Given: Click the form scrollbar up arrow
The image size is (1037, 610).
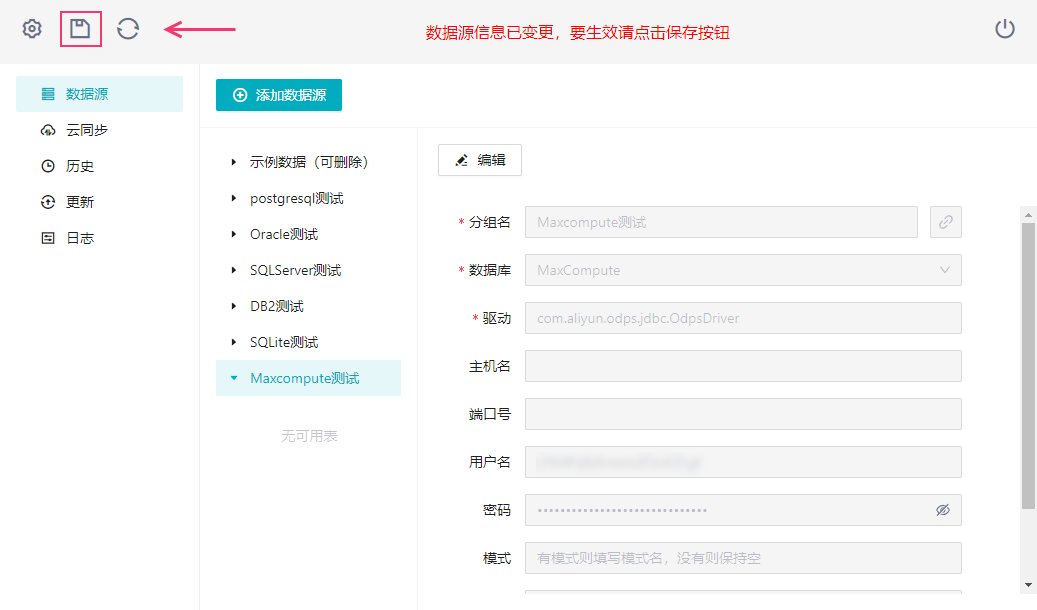Looking at the screenshot, I should [x=1028, y=215].
